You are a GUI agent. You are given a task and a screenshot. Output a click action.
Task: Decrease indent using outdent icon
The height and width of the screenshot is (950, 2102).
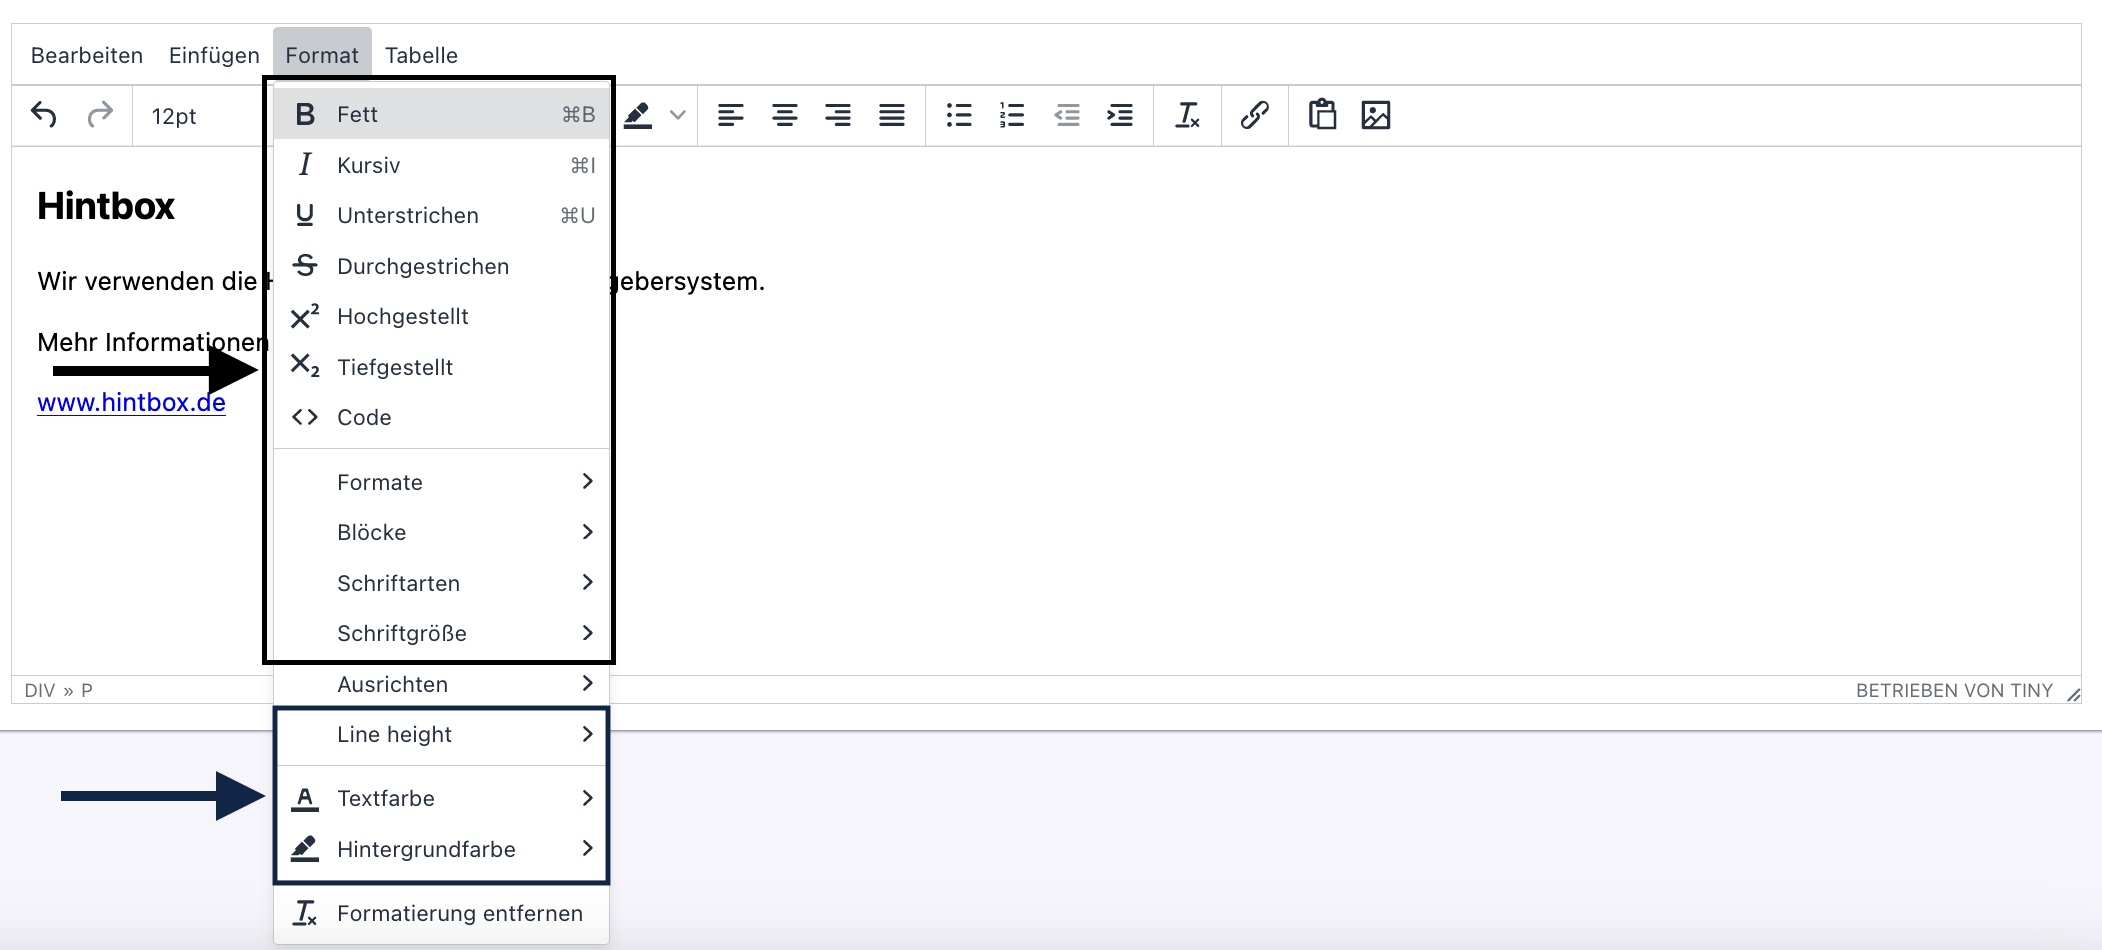click(x=1067, y=115)
